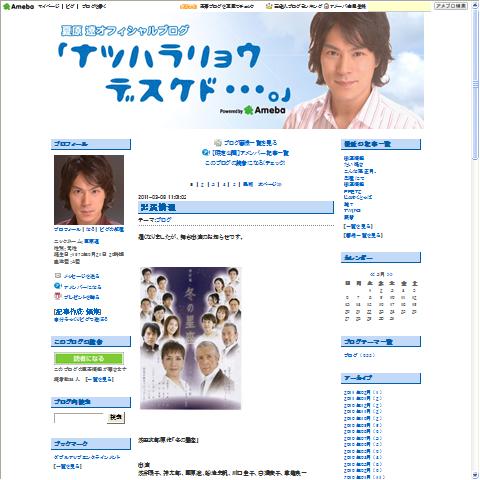The width and height of the screenshot is (480, 480).
Task: Click the send message envelope icon
Action: [x=58, y=276]
